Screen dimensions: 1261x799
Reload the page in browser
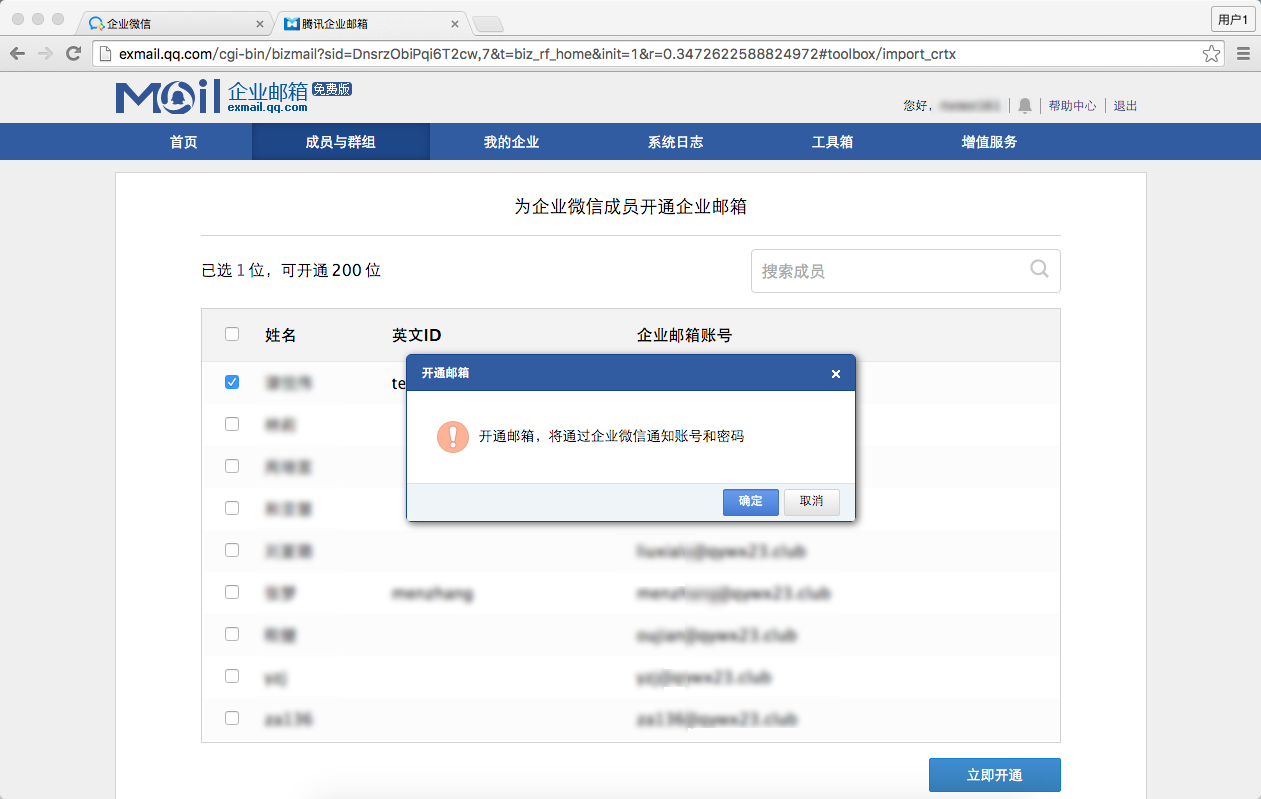73,54
